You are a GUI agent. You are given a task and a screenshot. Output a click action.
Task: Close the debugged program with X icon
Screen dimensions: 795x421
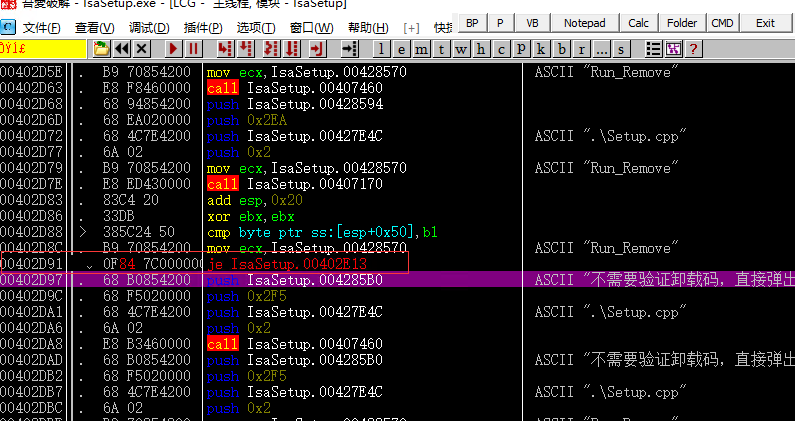pyautogui.click(x=141, y=49)
